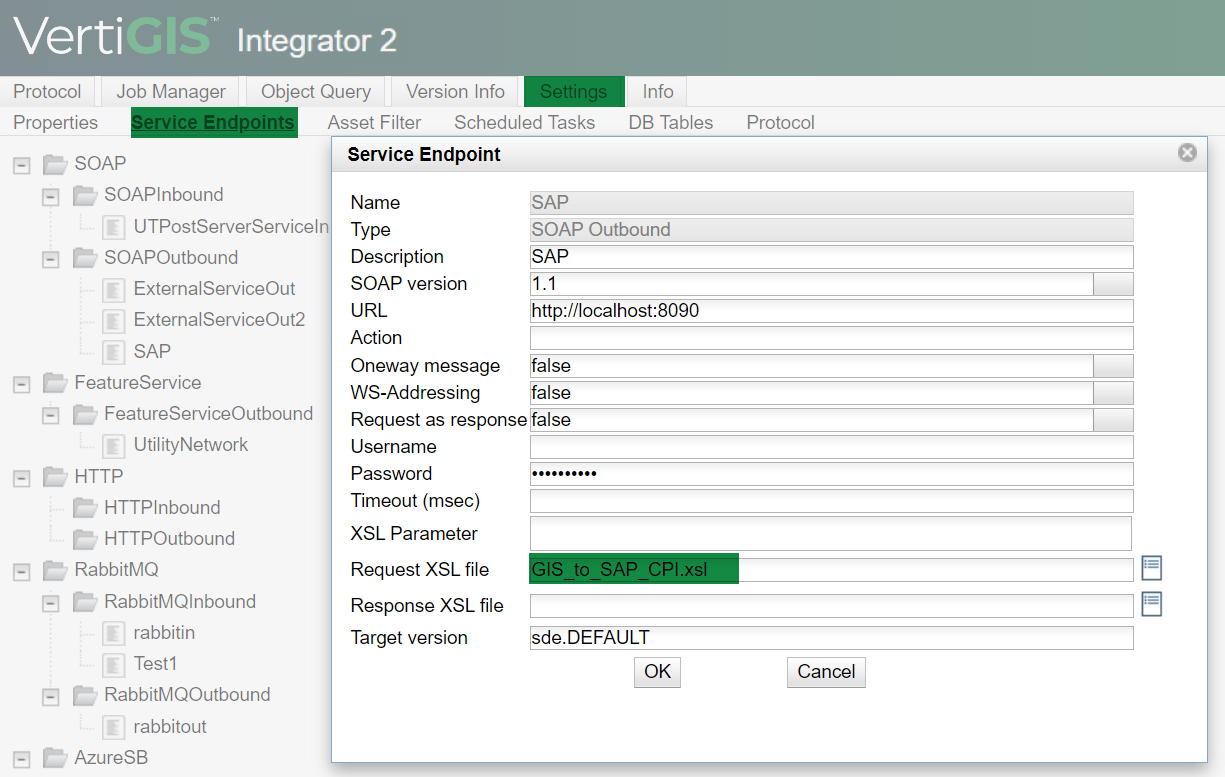Image resolution: width=1225 pixels, height=777 pixels.
Task: Click the FeatureService folder icon
Action: click(x=54, y=383)
